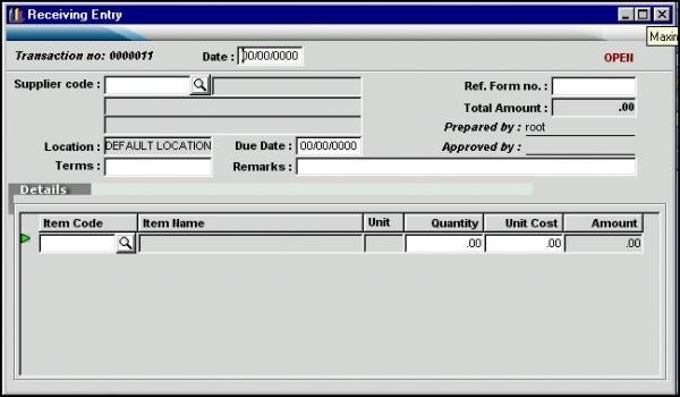Click the Approved by blank line

tap(580, 148)
